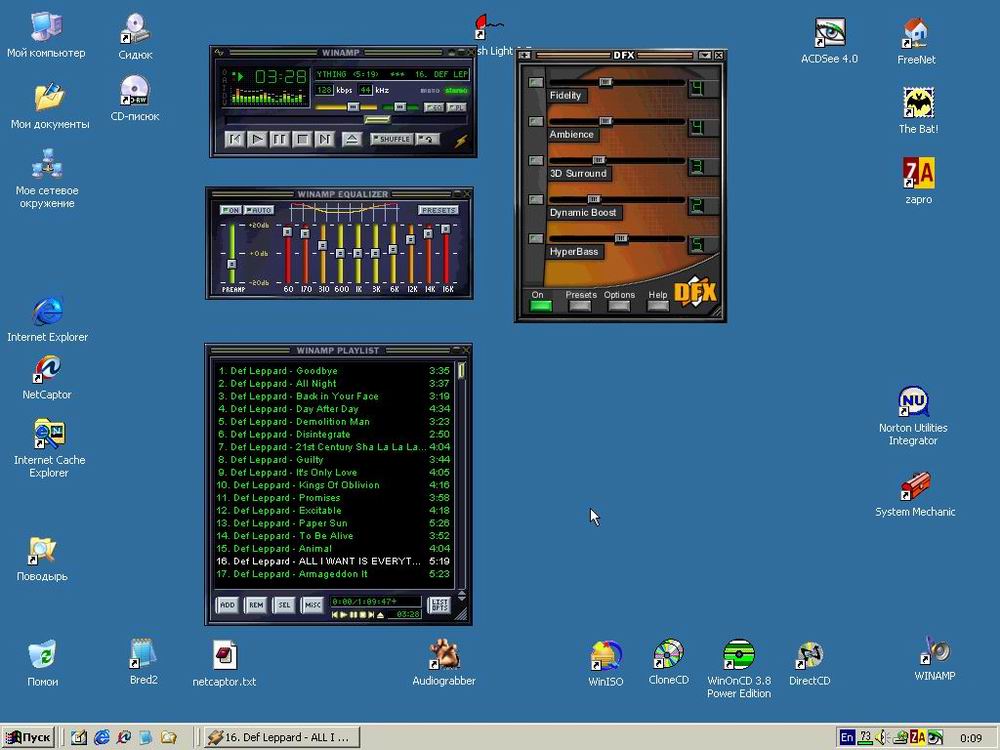Select playlist track Def Leppard - Goodbye
The height and width of the screenshot is (750, 1000).
tap(334, 371)
